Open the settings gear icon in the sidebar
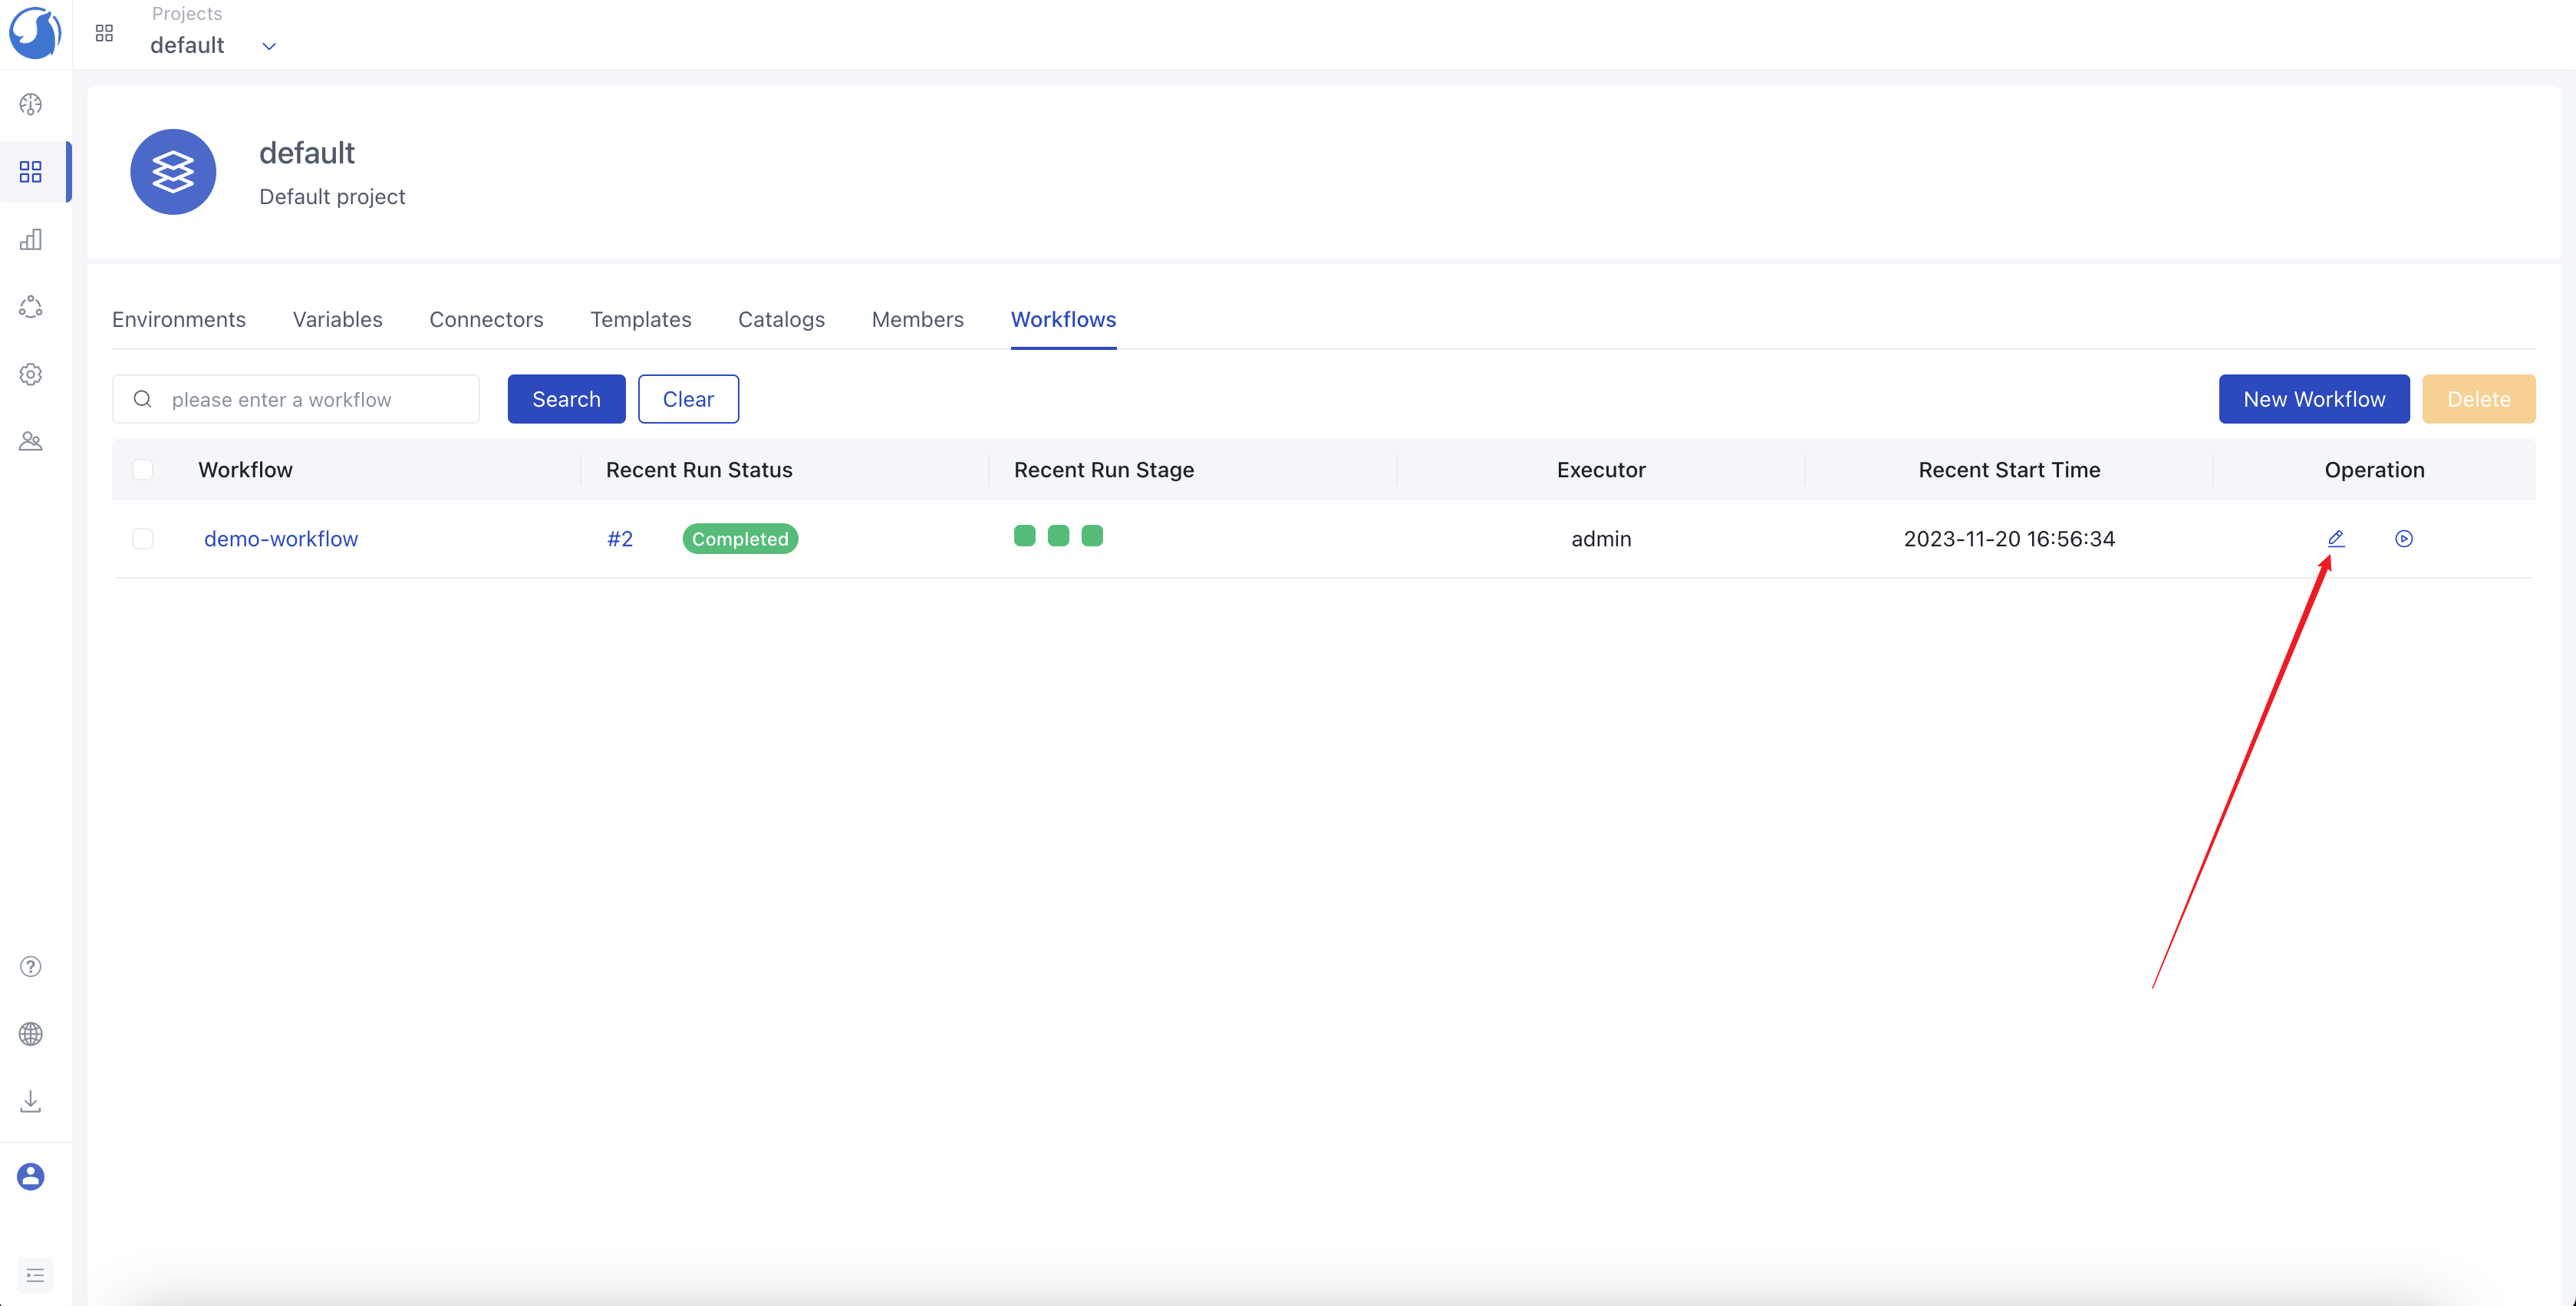 click(31, 374)
